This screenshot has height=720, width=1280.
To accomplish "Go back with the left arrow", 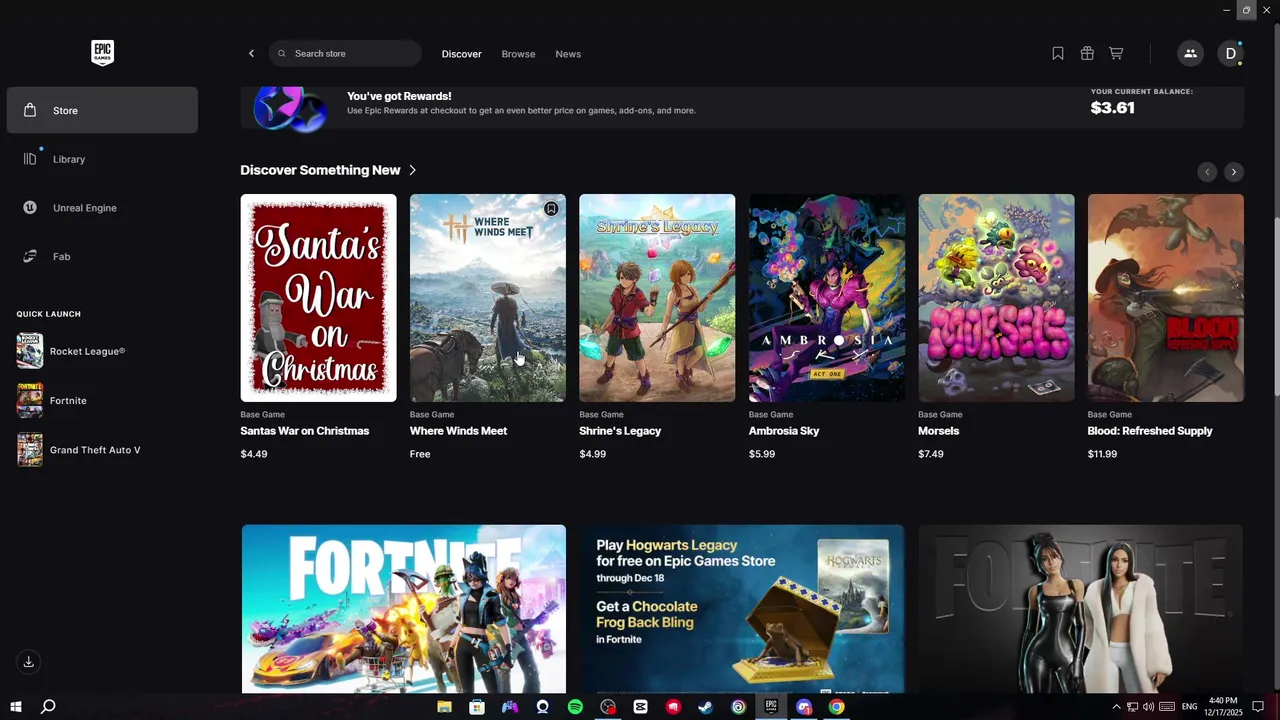I will tap(251, 54).
